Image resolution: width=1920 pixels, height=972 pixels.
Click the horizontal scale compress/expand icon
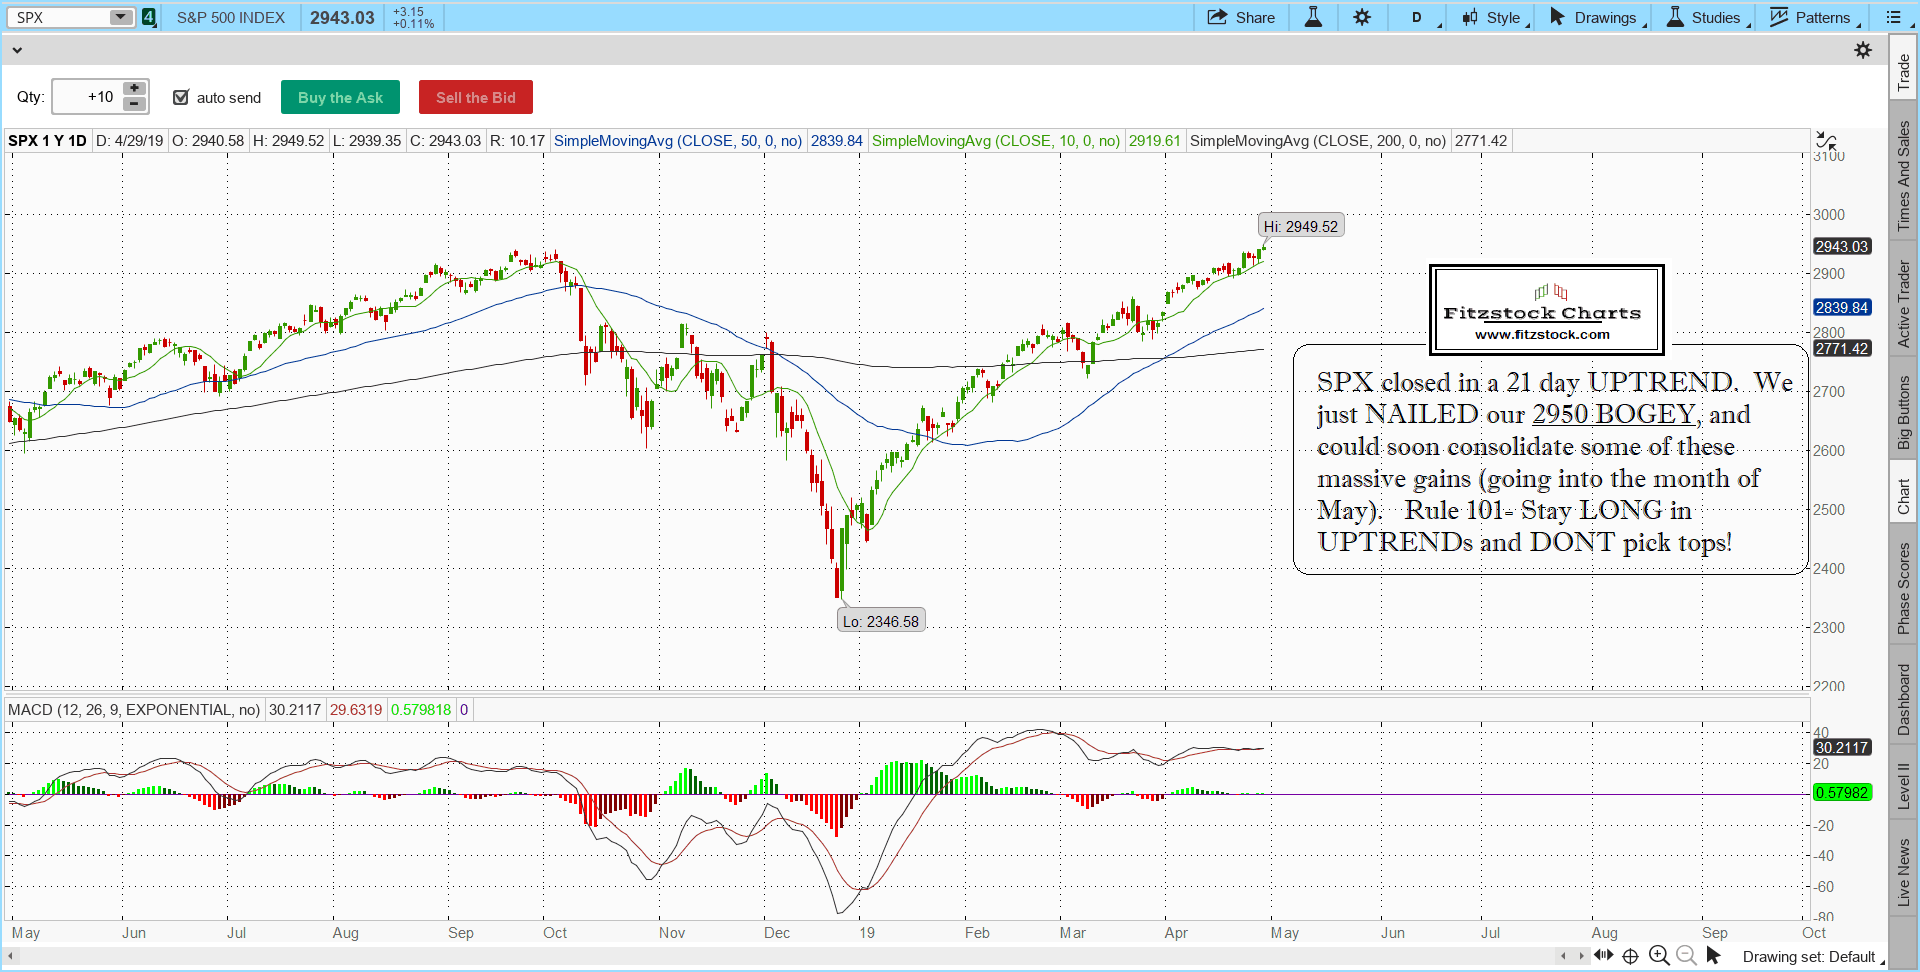(1604, 955)
